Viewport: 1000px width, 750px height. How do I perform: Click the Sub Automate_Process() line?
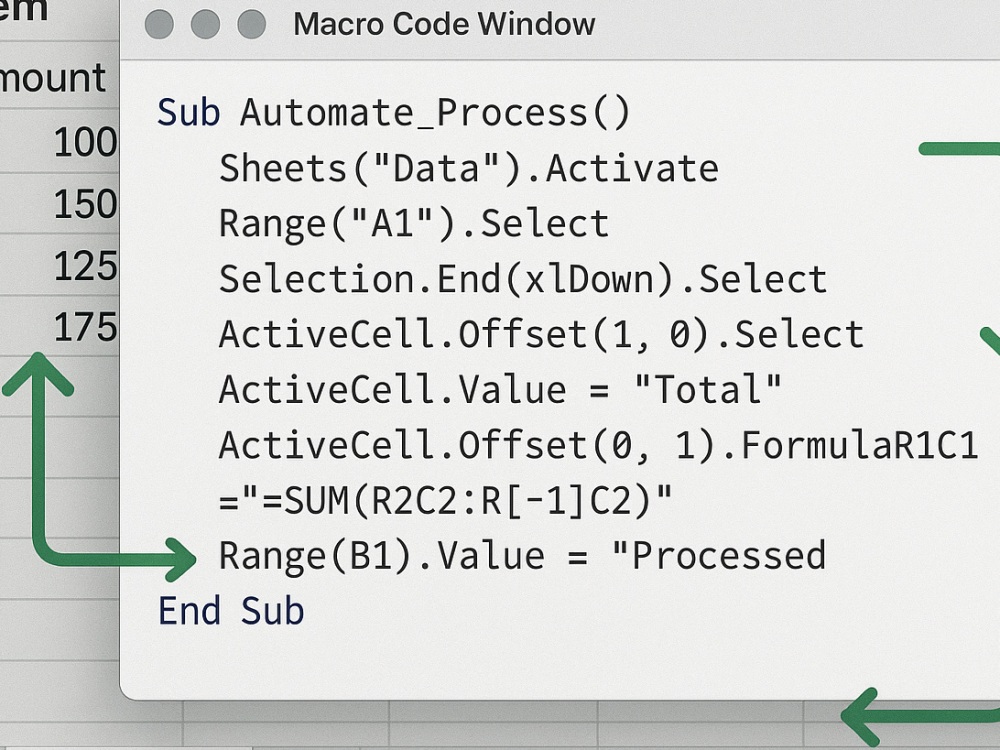[x=393, y=113]
